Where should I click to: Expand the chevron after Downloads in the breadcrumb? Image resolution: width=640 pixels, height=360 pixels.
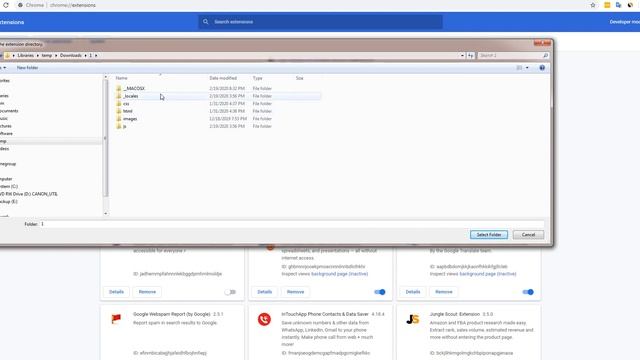pyautogui.click(x=85, y=55)
